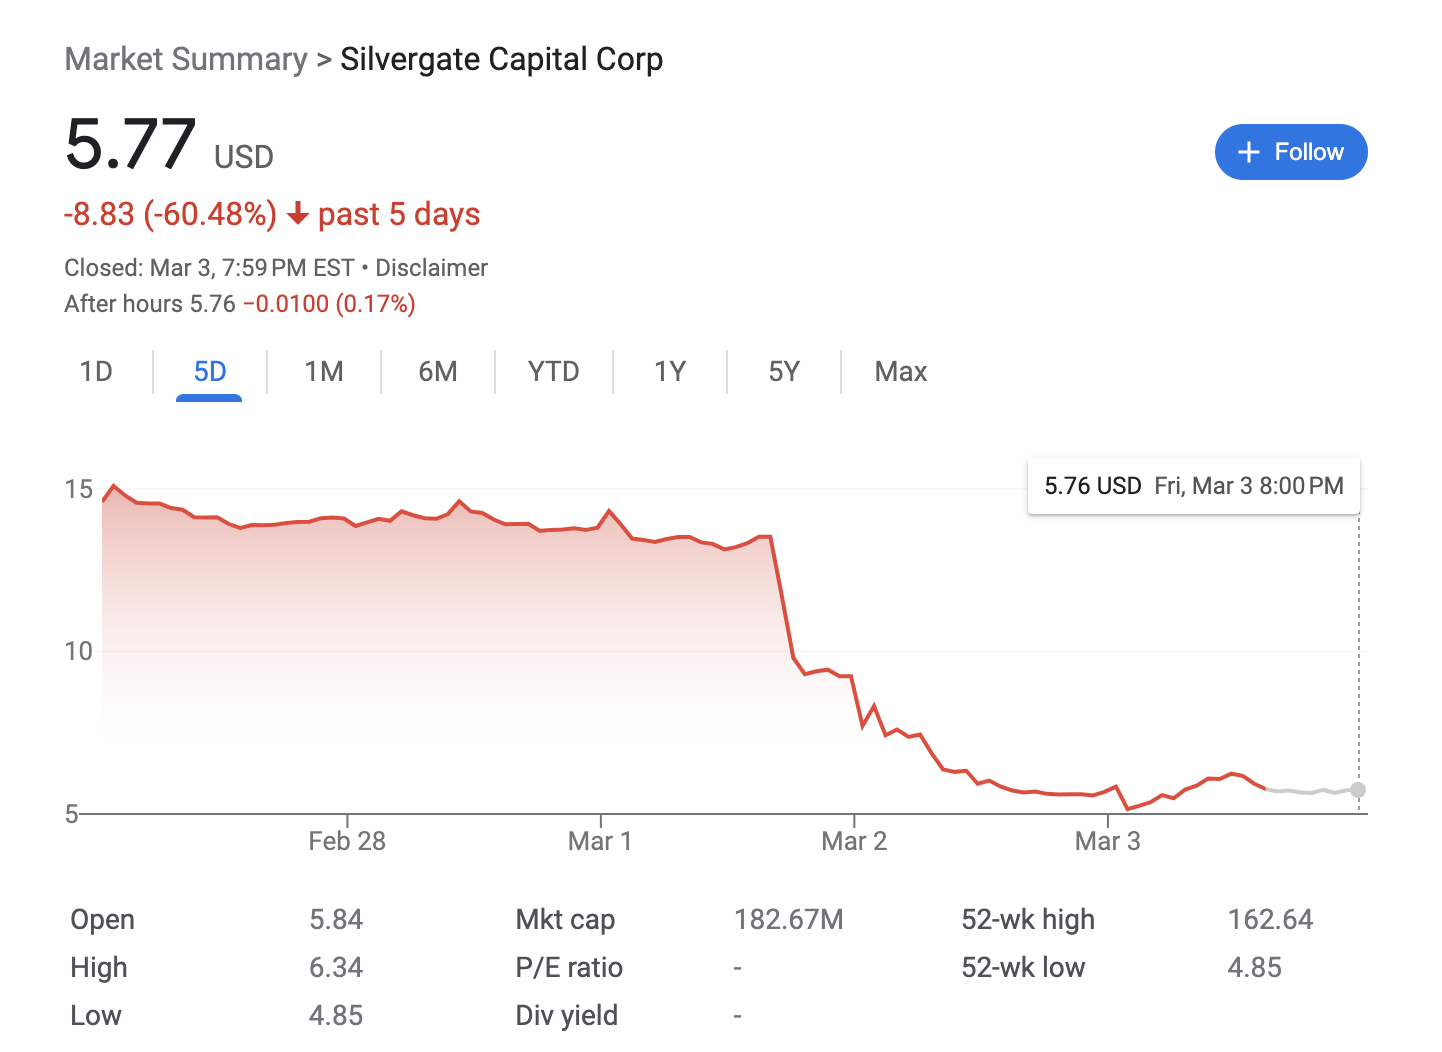
Task: Show the 6M chart range
Action: click(x=438, y=372)
